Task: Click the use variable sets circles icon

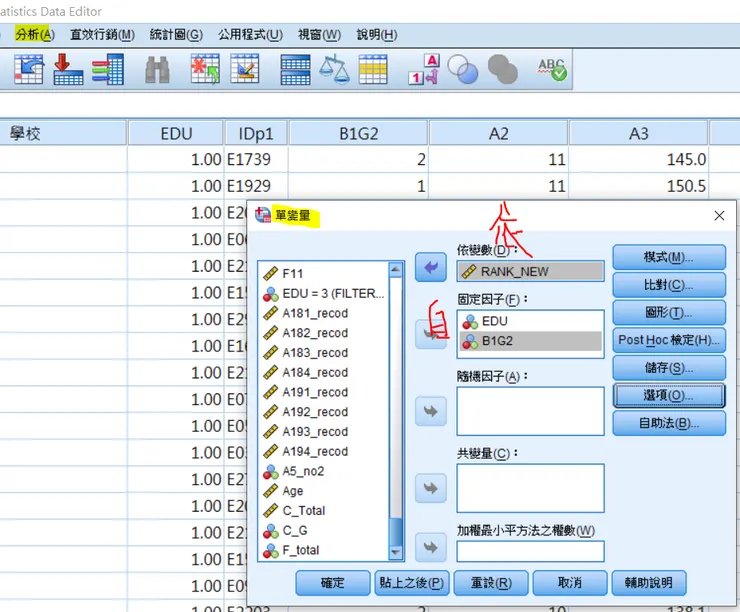Action: [x=462, y=69]
